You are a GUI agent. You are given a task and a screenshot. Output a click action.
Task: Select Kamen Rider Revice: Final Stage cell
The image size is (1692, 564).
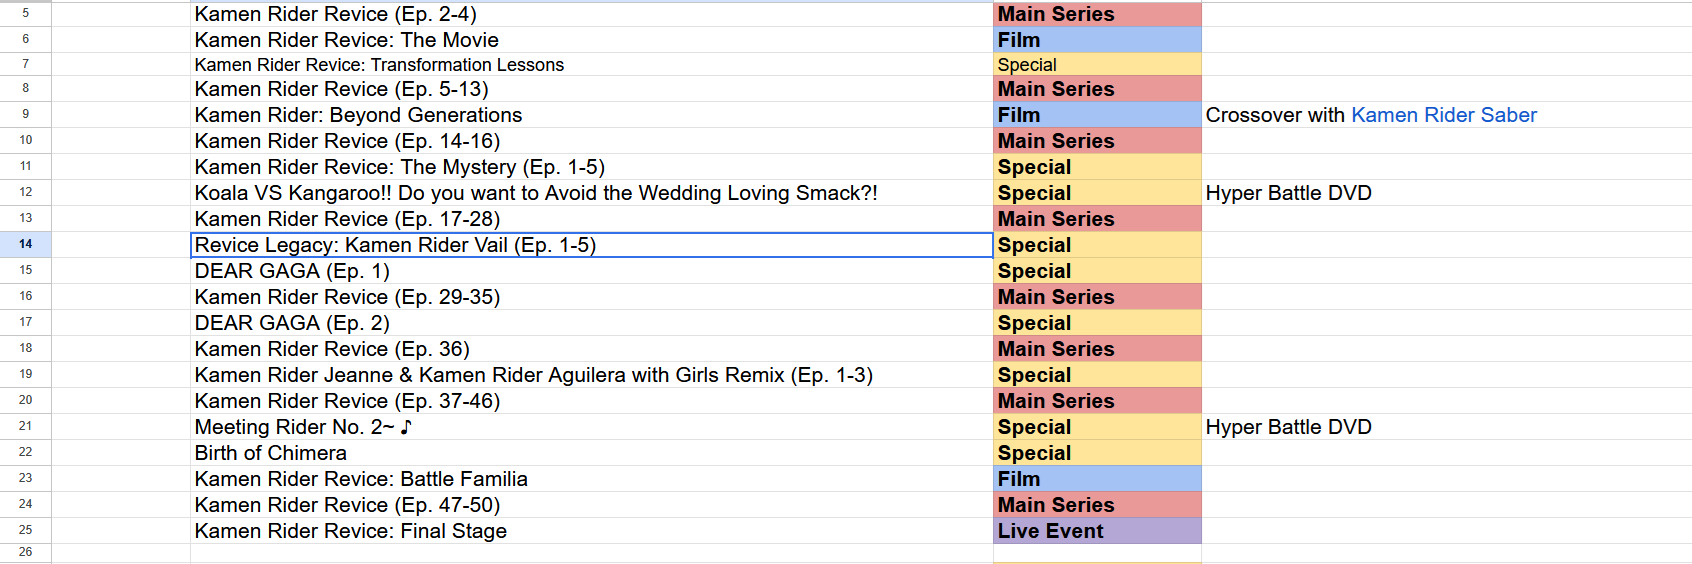(x=591, y=531)
